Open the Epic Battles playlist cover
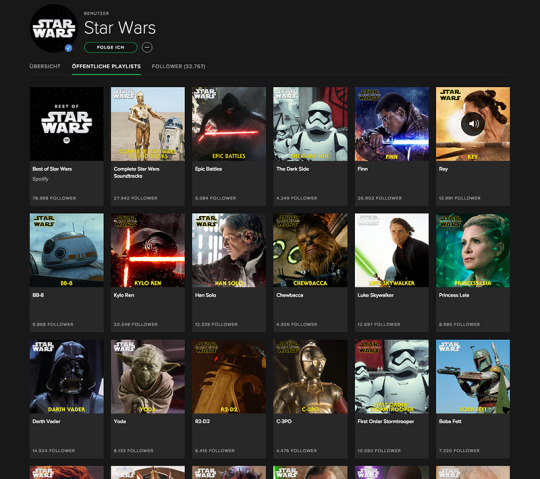Screen dimensions: 540x479 tap(229, 124)
